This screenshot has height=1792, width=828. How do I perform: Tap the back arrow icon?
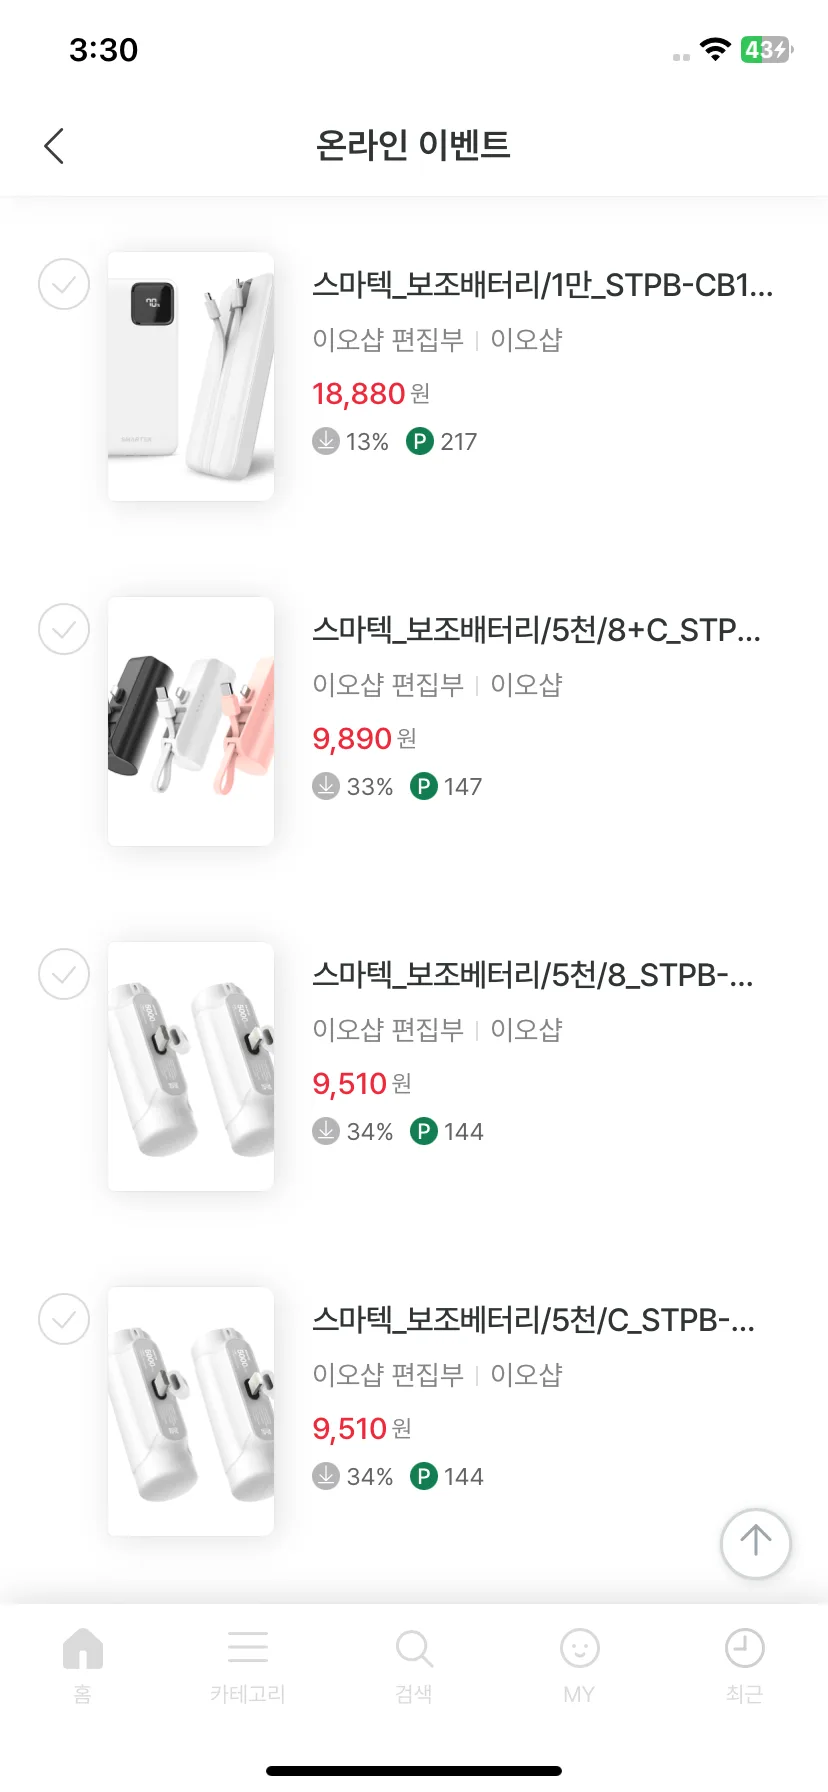pyautogui.click(x=54, y=146)
